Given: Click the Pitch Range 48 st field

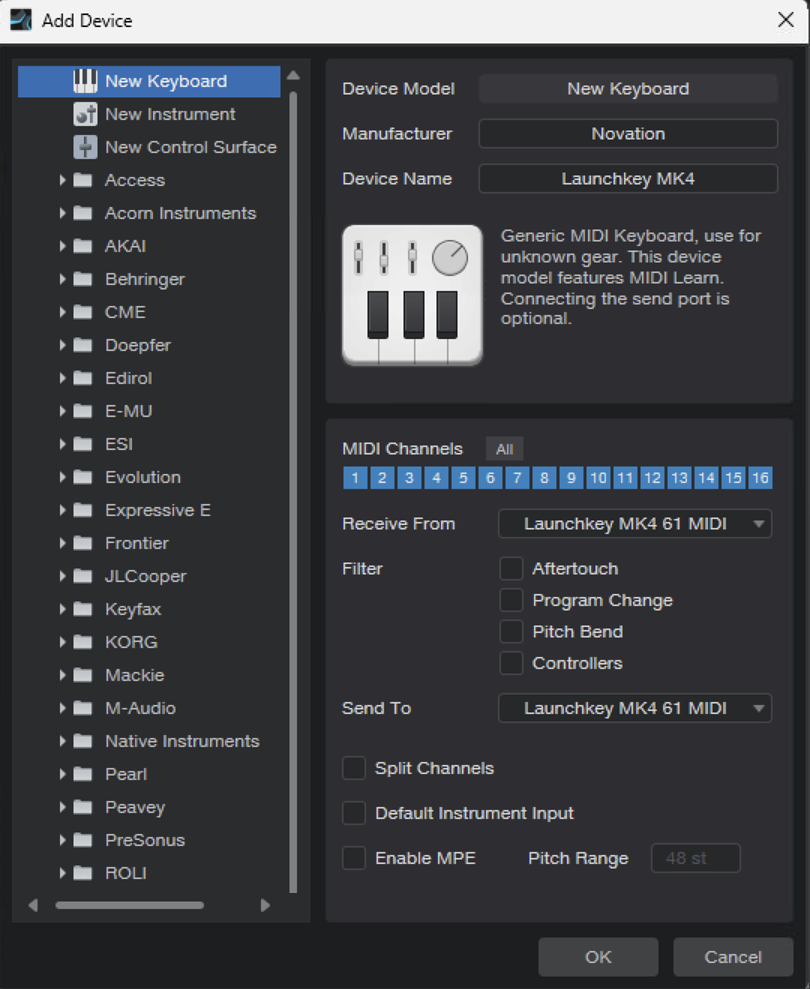Looking at the screenshot, I should pos(695,858).
